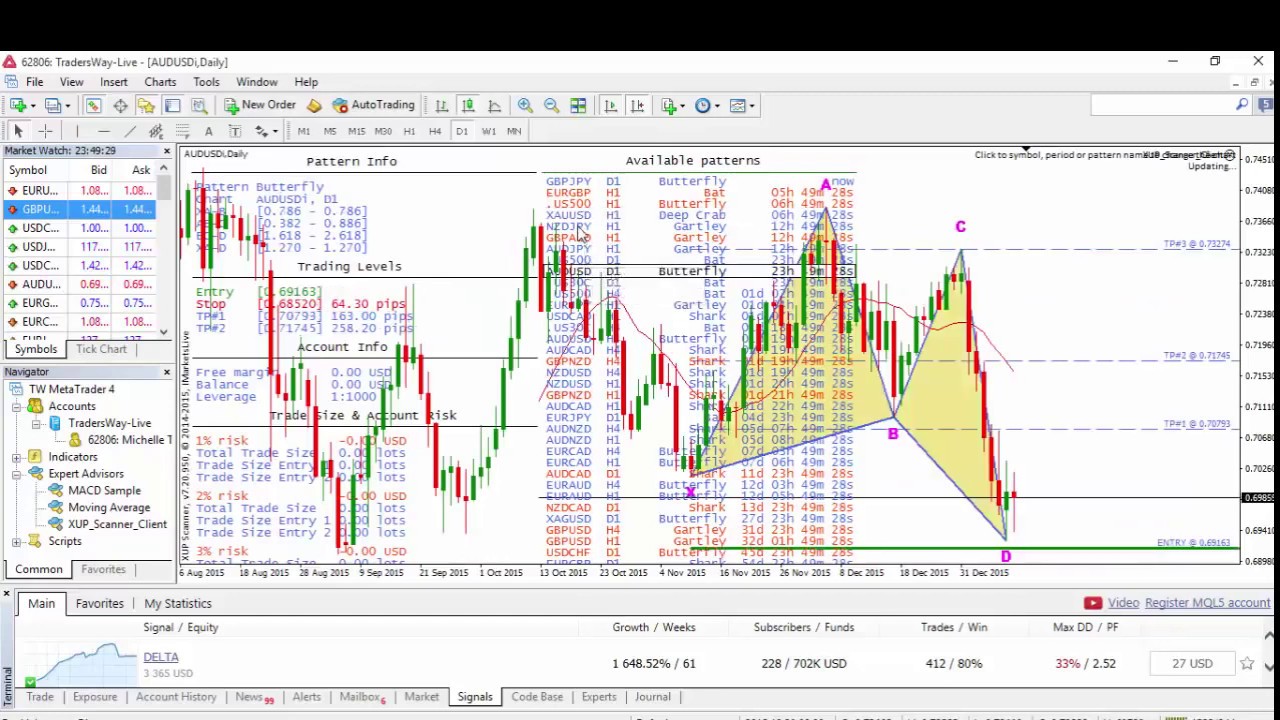Switch to the Tick Chart tab
The width and height of the screenshot is (1280, 720).
click(x=101, y=349)
